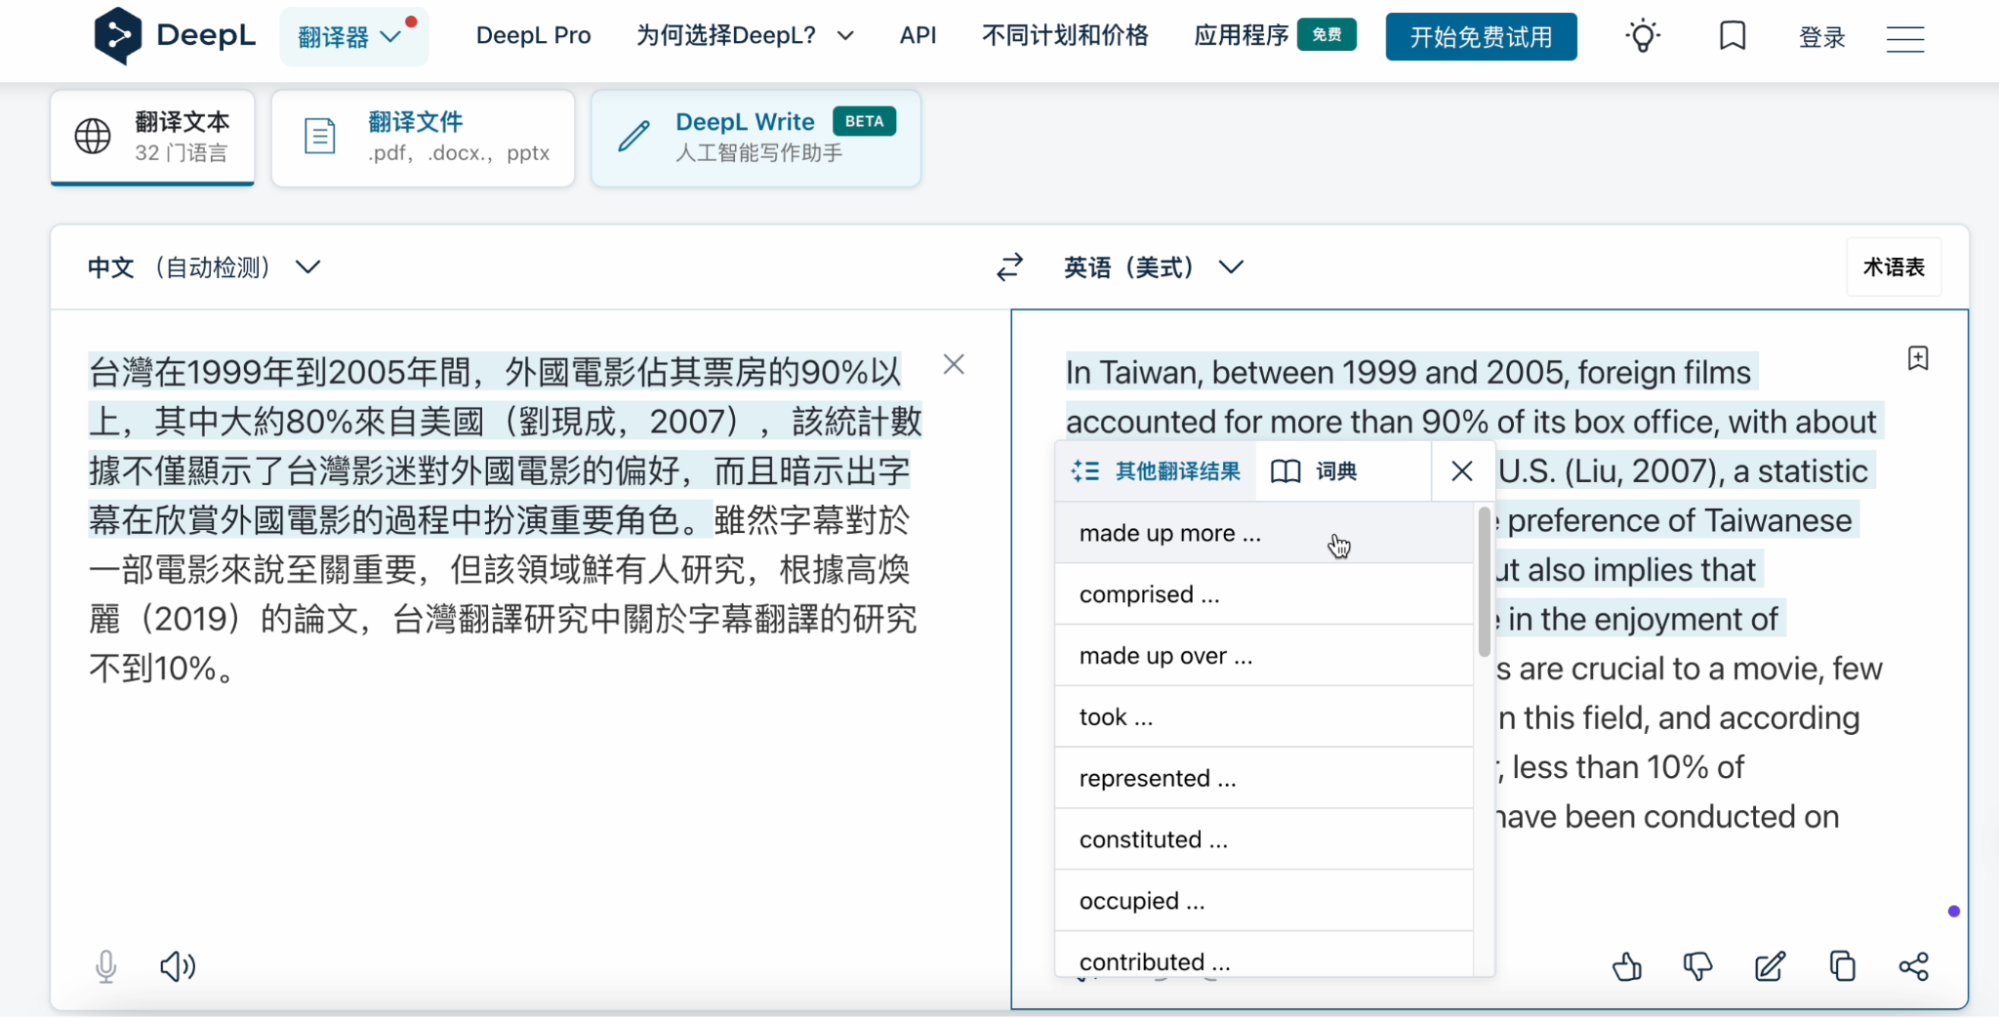
Task: Share the translation
Action: [1913, 966]
